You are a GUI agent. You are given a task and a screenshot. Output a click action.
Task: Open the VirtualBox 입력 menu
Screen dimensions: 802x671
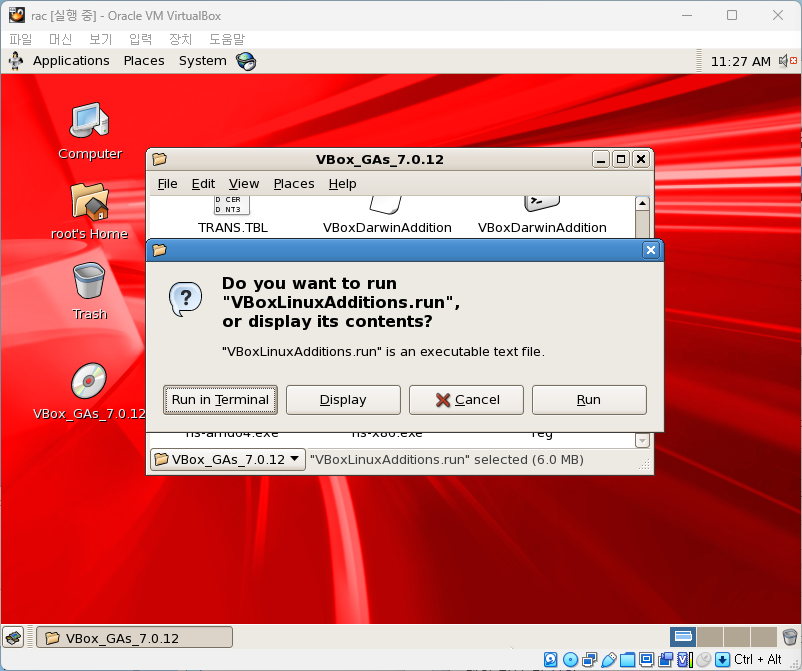141,39
